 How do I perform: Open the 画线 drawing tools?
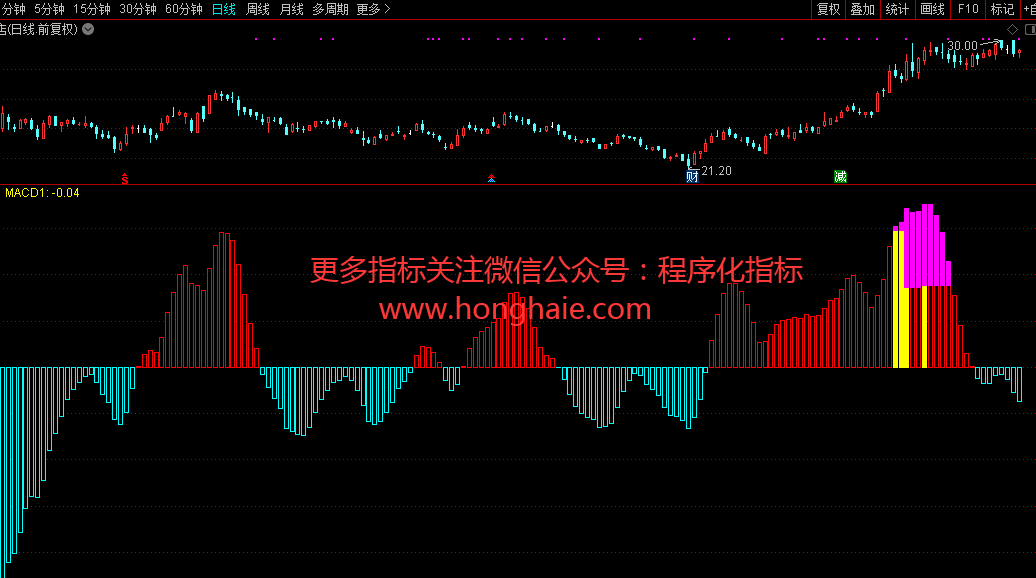pos(932,9)
